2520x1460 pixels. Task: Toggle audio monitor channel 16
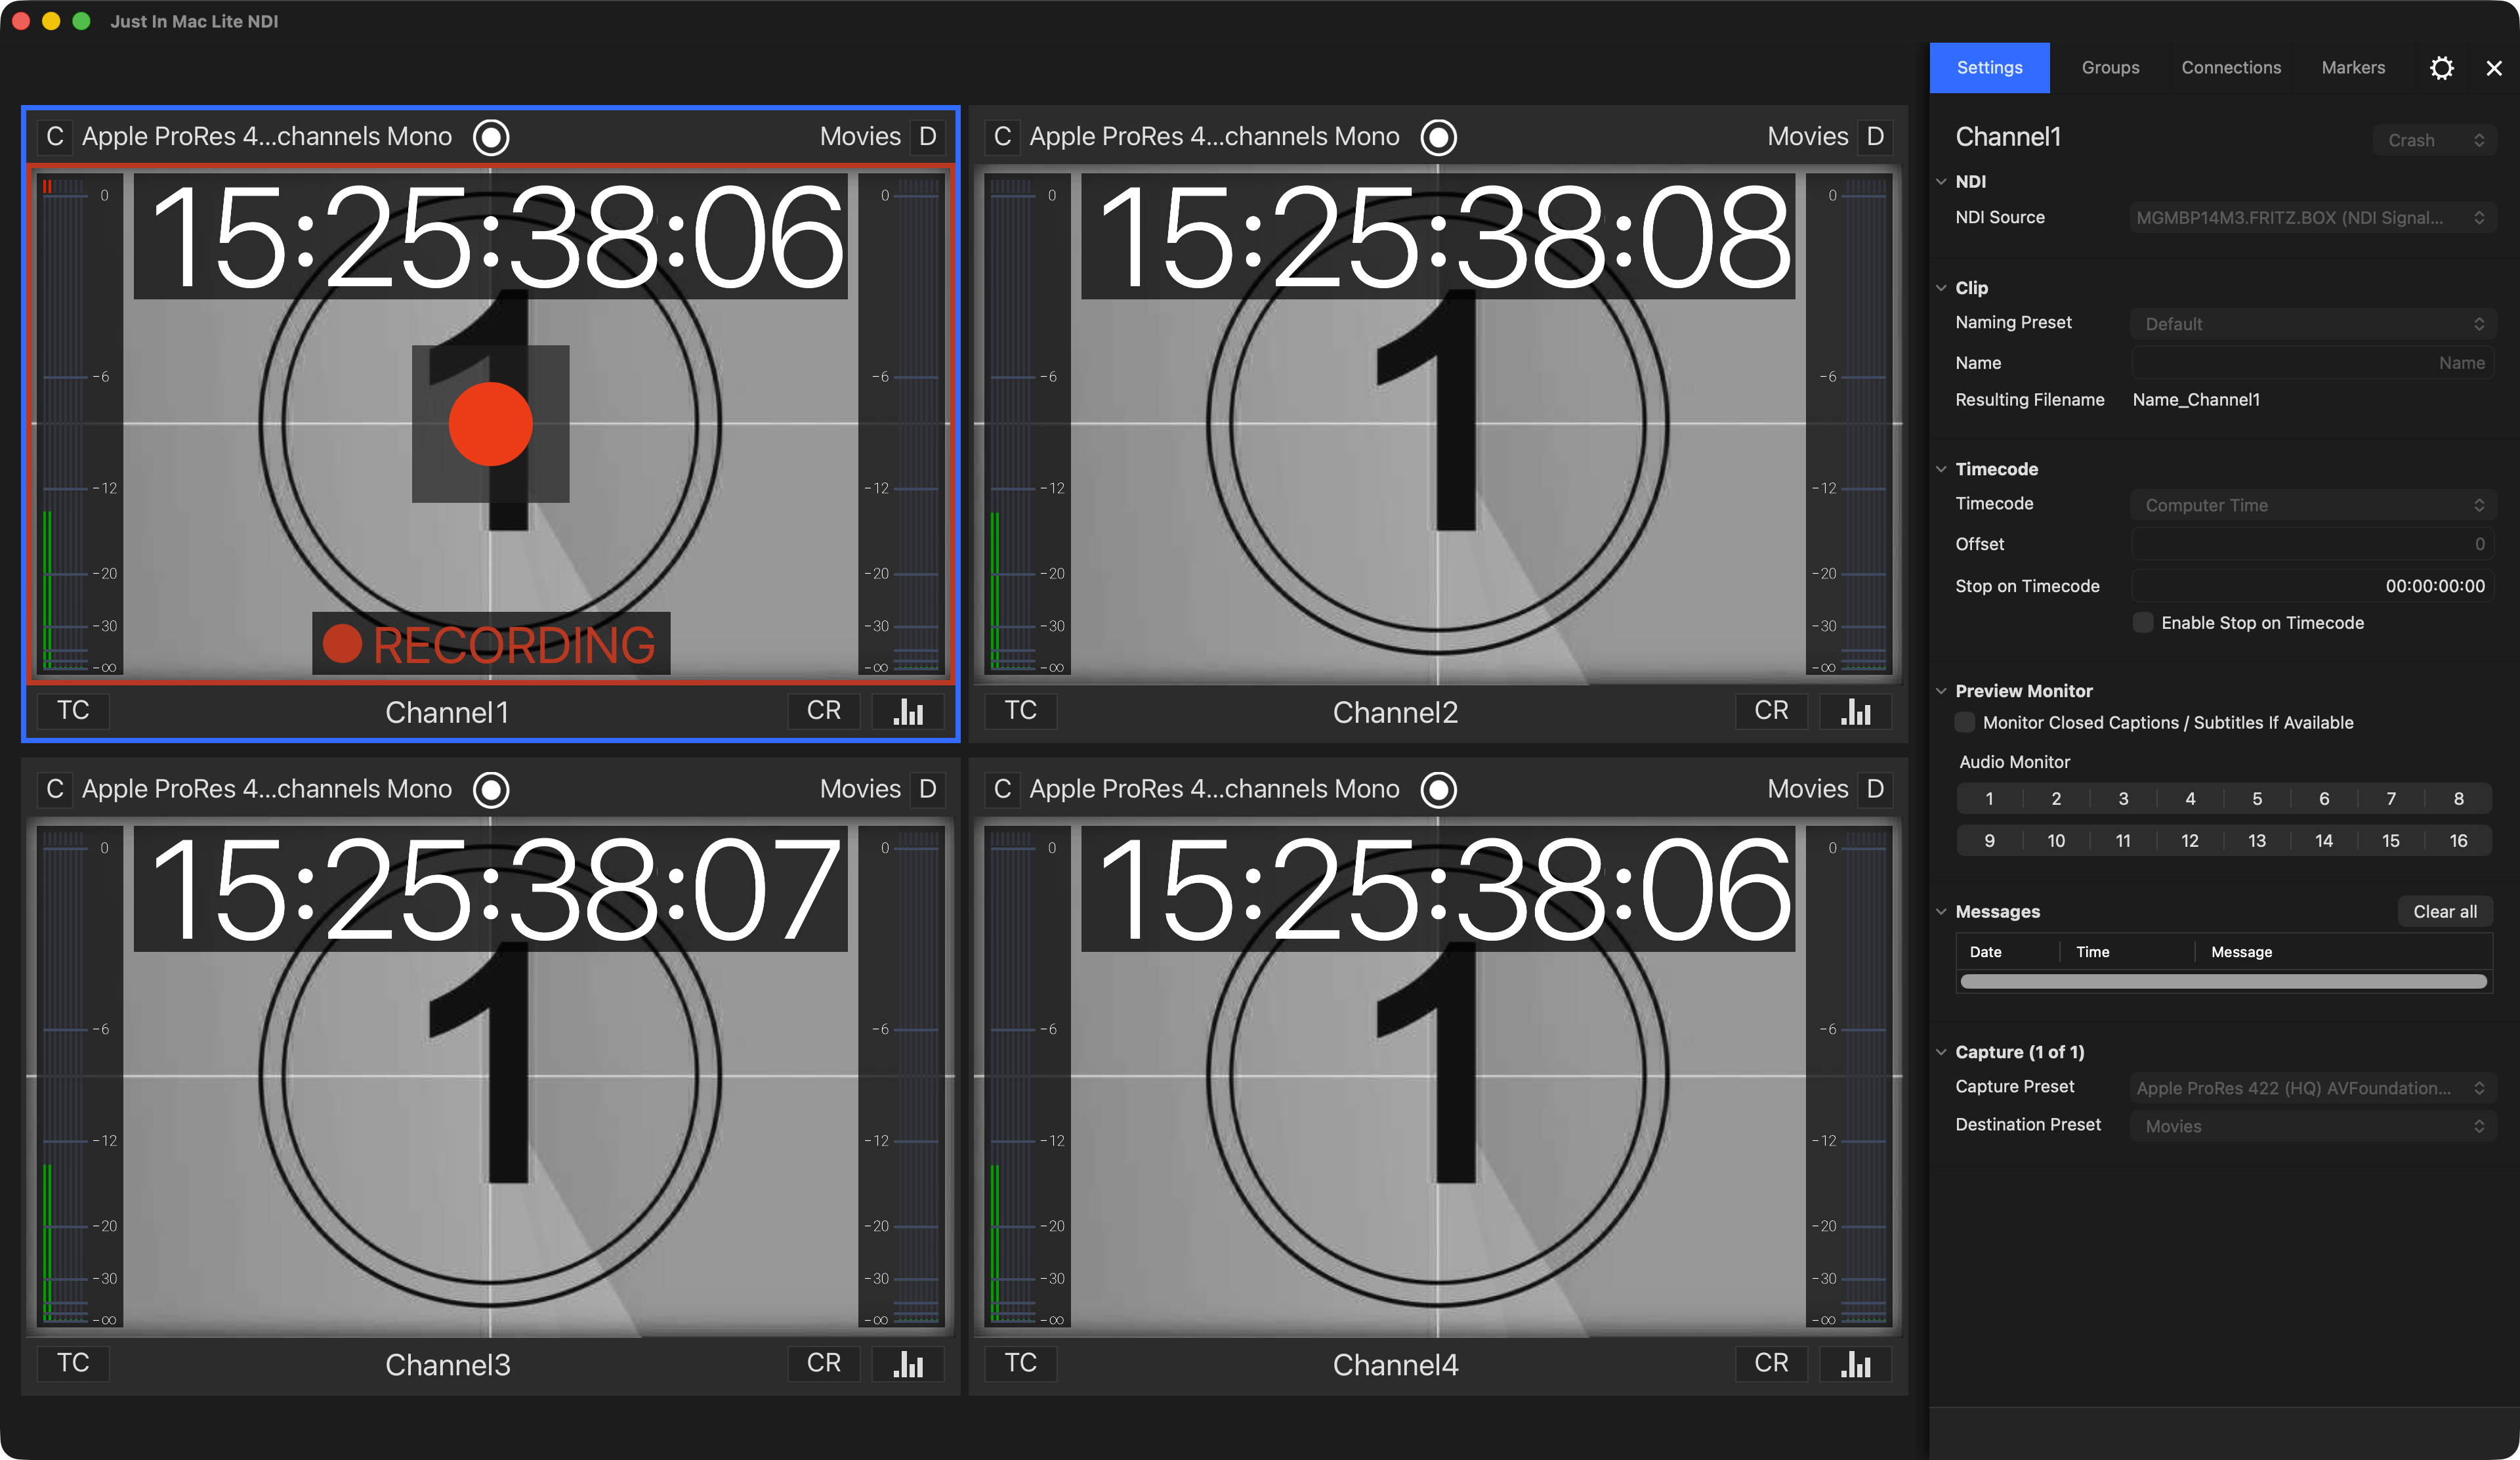coord(2459,841)
